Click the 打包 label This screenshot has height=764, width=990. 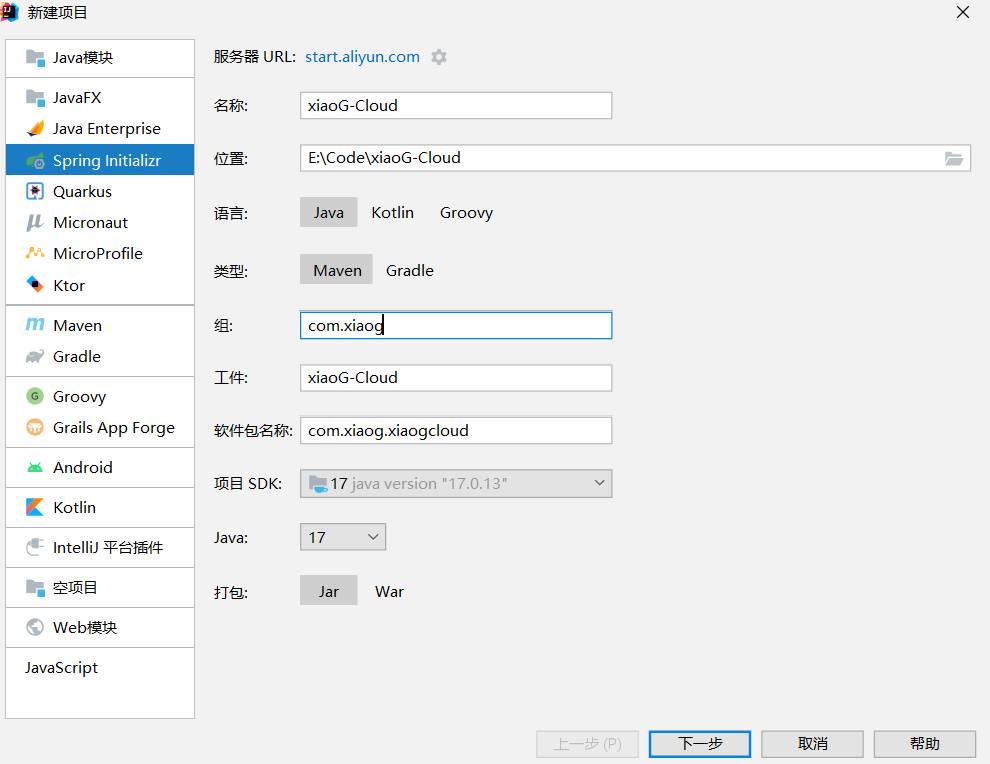pyautogui.click(x=230, y=592)
